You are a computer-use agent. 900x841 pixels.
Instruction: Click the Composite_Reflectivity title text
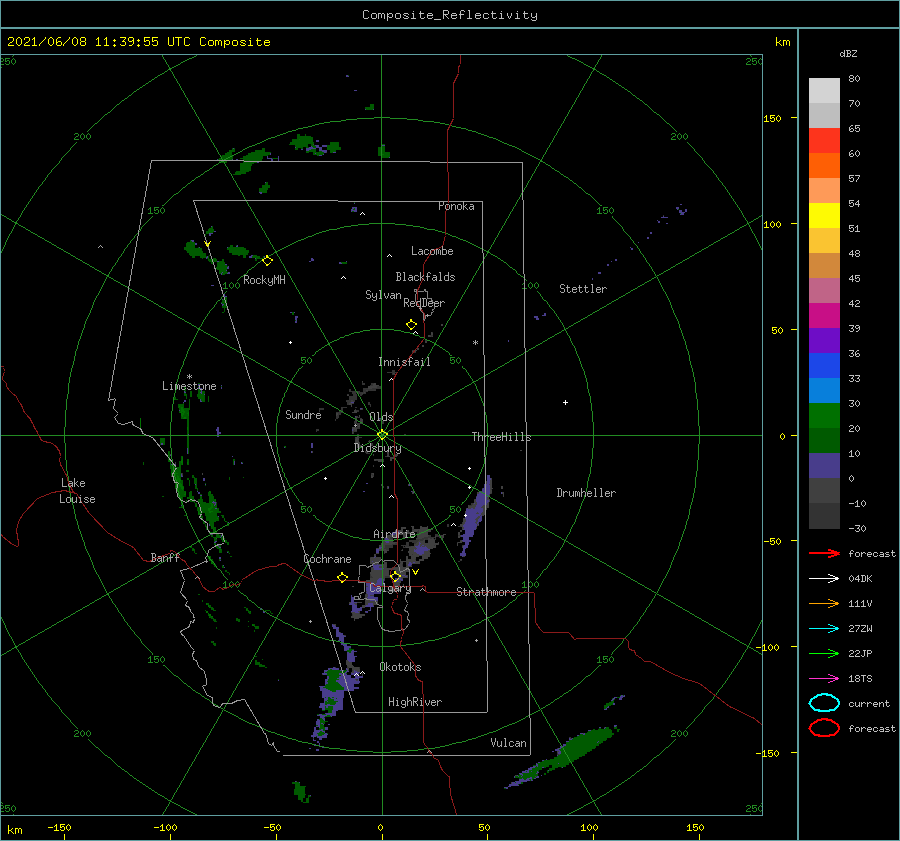[449, 15]
